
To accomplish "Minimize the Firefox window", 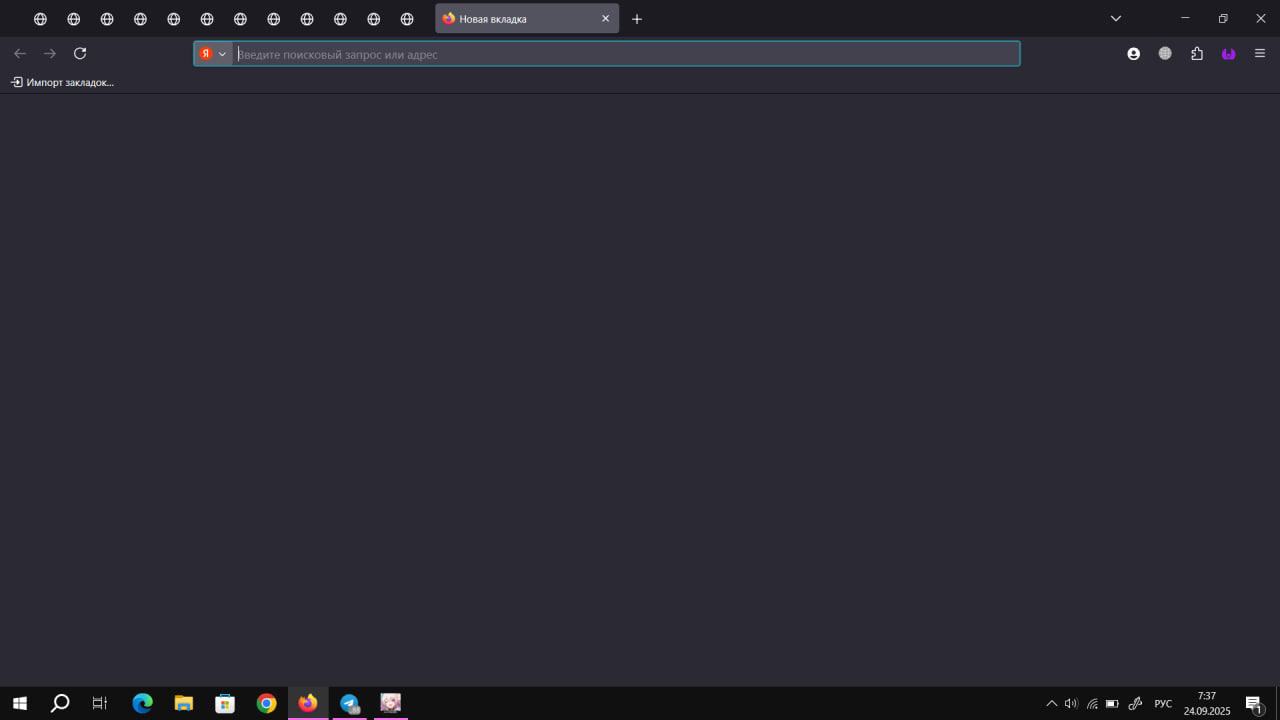I will click(x=1185, y=18).
